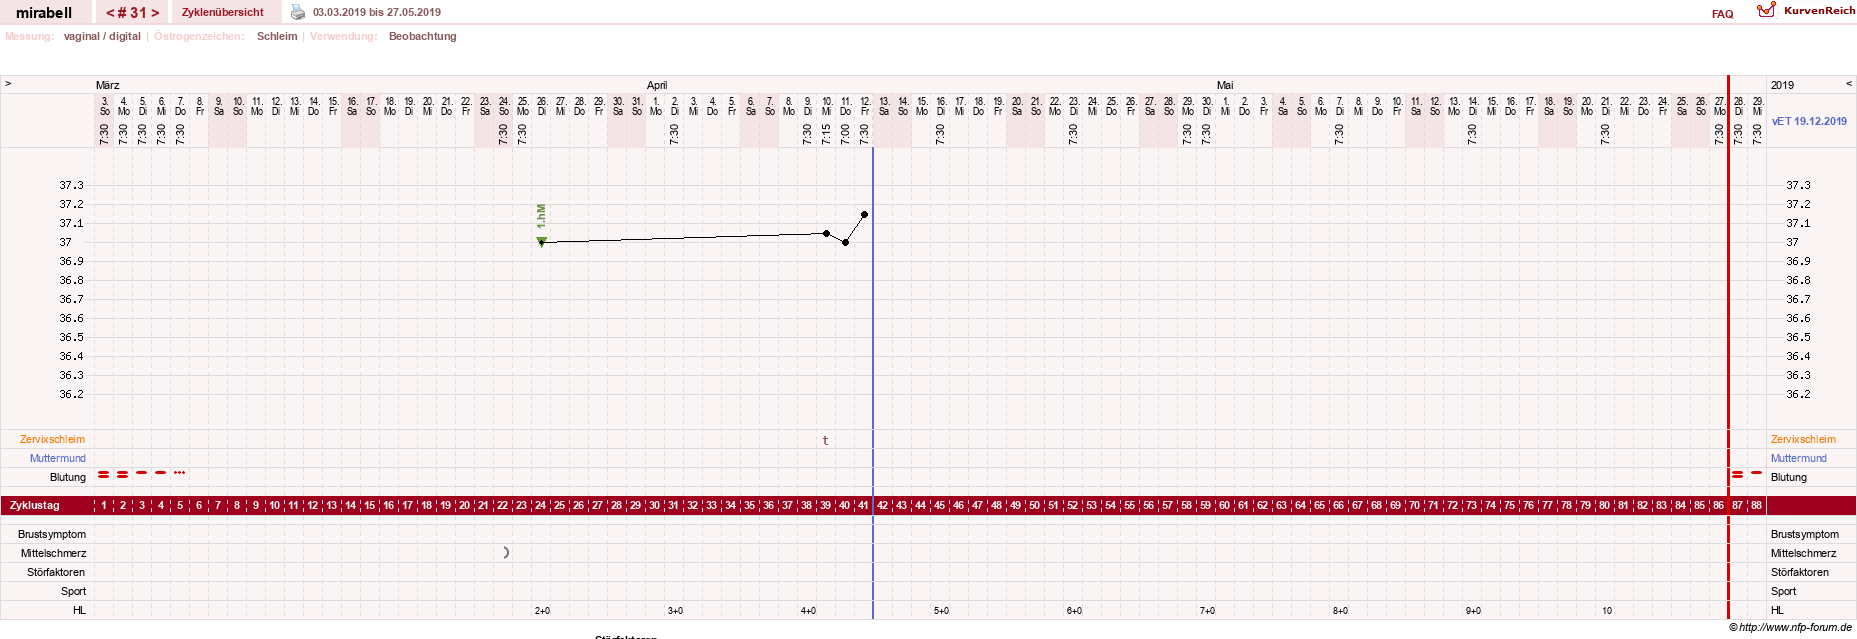
Task: Click the 'Beobachtung' Verwendung value
Action: pos(423,36)
